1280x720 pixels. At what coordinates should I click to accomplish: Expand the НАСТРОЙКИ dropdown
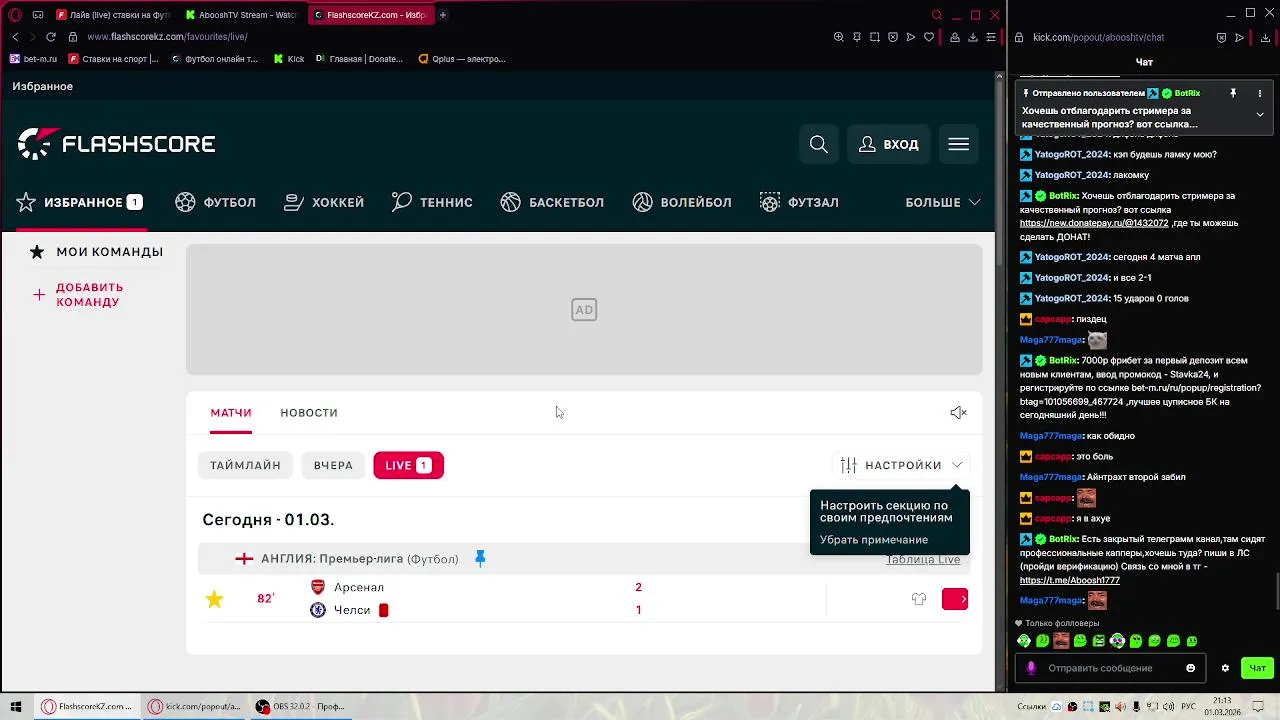(902, 465)
